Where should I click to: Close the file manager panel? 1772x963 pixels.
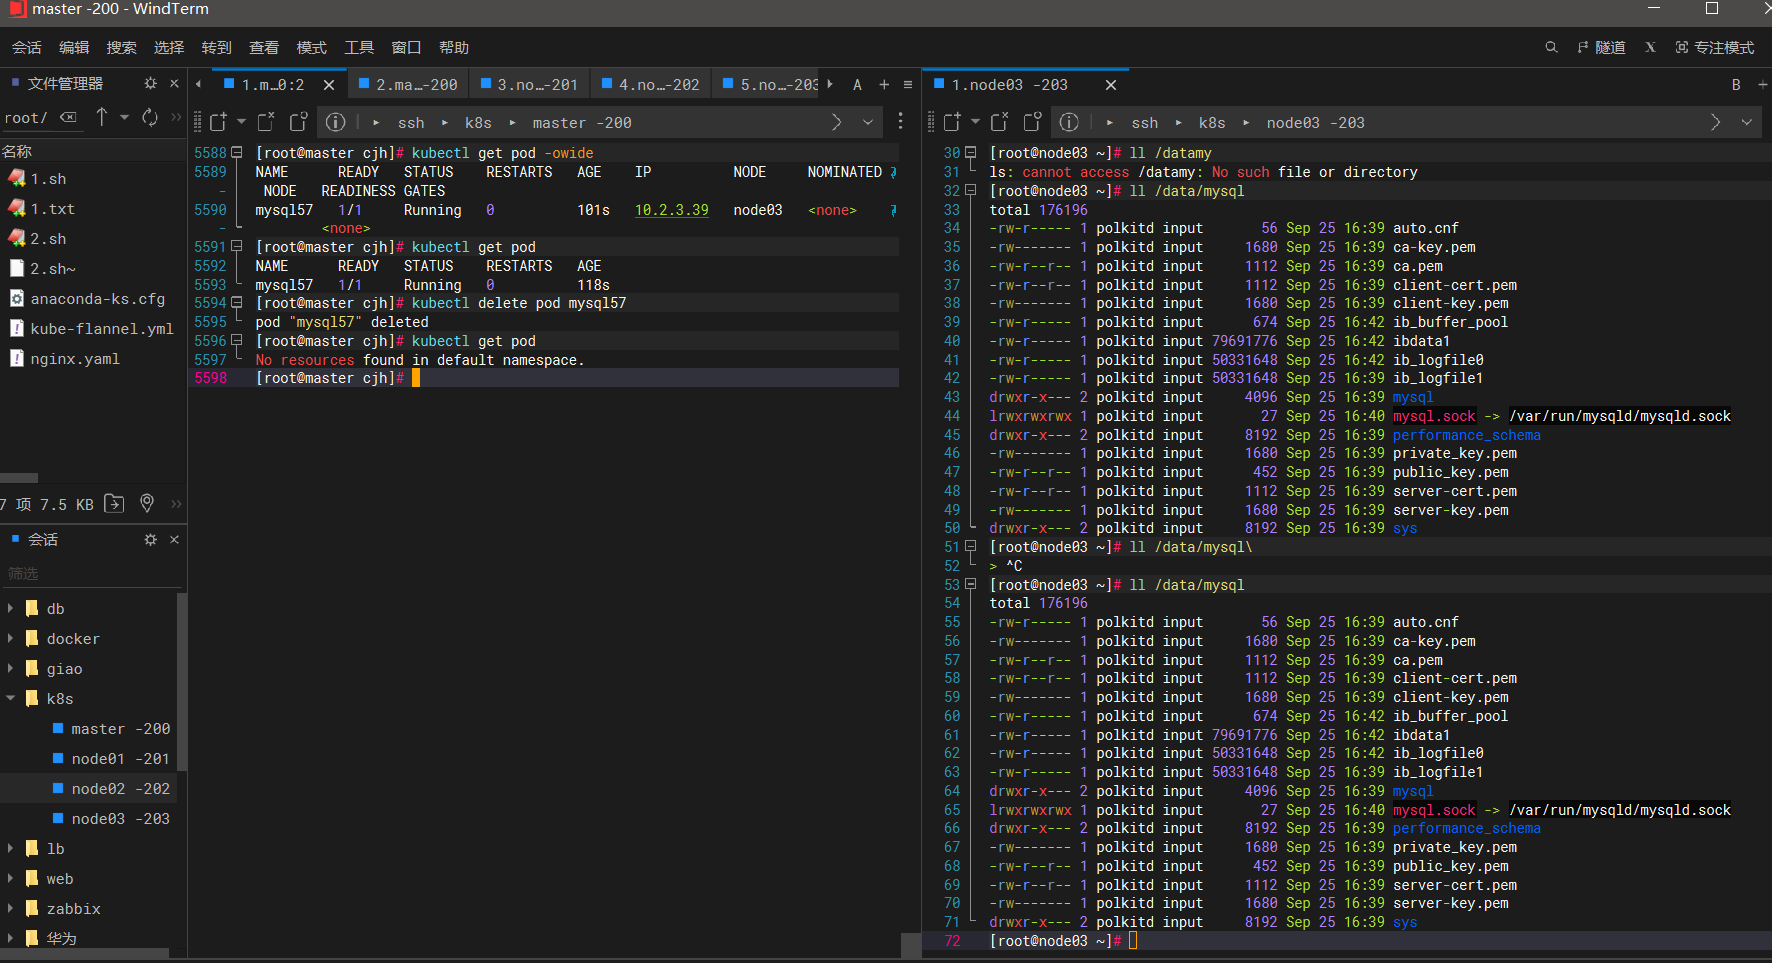point(174,84)
